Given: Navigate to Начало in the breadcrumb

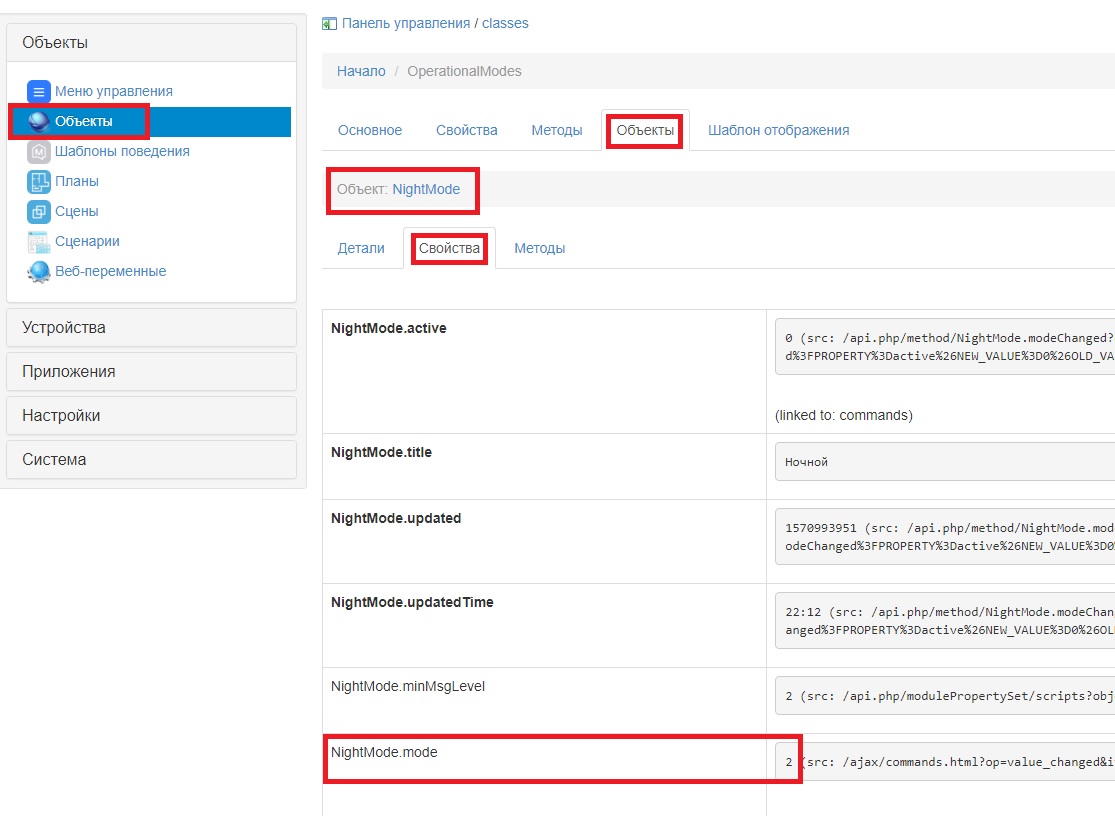Looking at the screenshot, I should (x=361, y=71).
